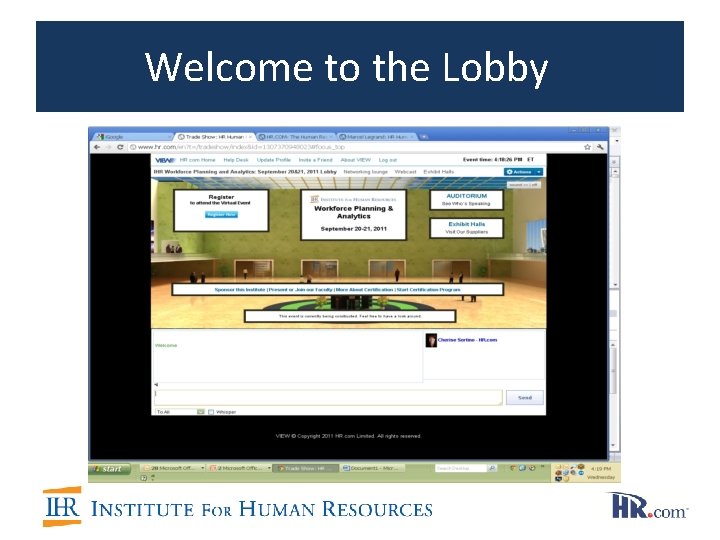The height and width of the screenshot is (540, 720).
Task: Click the Cherise Sortino - HR.com name
Action: tap(467, 340)
